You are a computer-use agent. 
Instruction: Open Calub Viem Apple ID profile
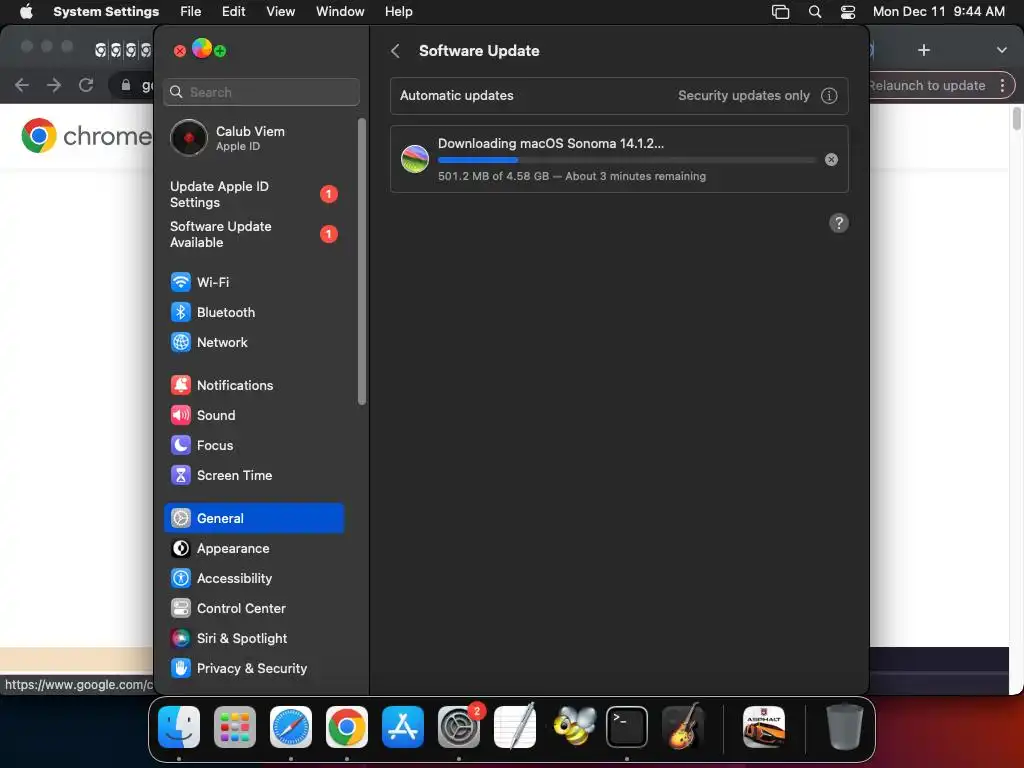coord(253,138)
